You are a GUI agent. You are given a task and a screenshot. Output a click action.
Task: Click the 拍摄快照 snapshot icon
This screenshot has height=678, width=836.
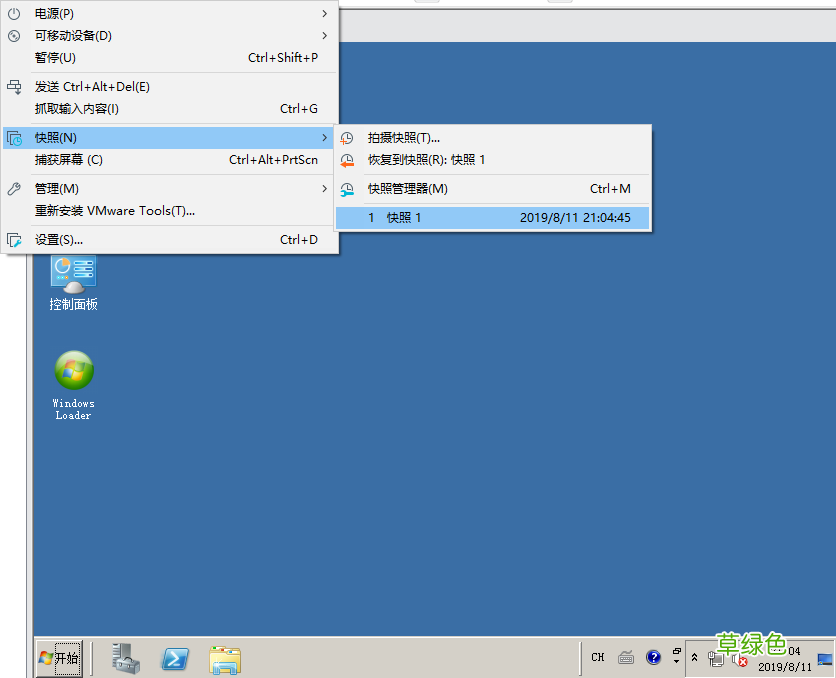tap(347, 137)
